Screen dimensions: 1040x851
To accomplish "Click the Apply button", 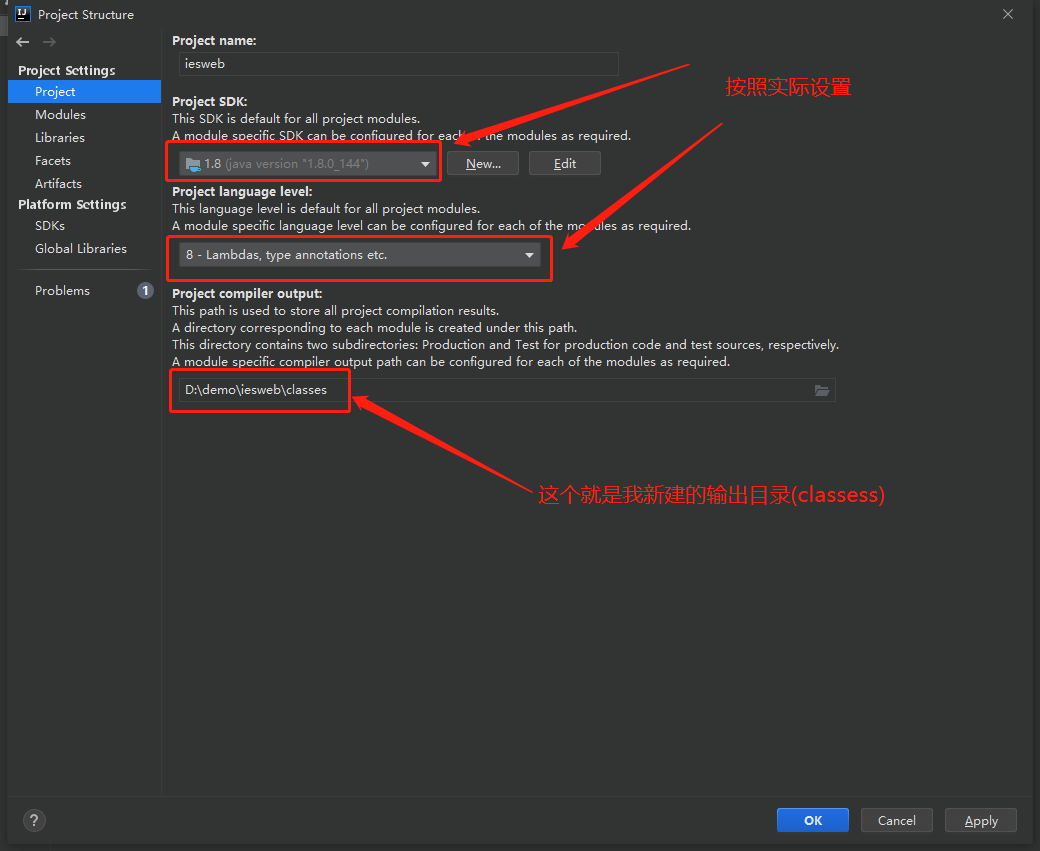I will tap(981, 820).
